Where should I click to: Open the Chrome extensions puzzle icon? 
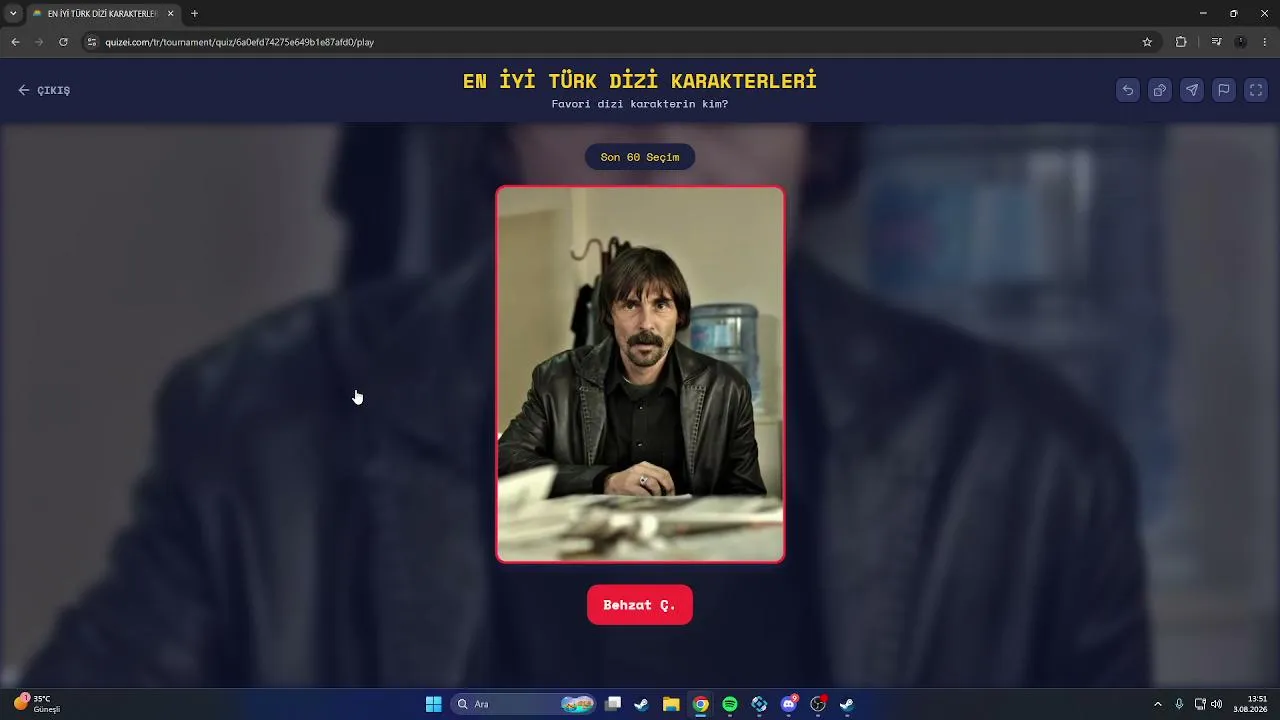tap(1181, 42)
